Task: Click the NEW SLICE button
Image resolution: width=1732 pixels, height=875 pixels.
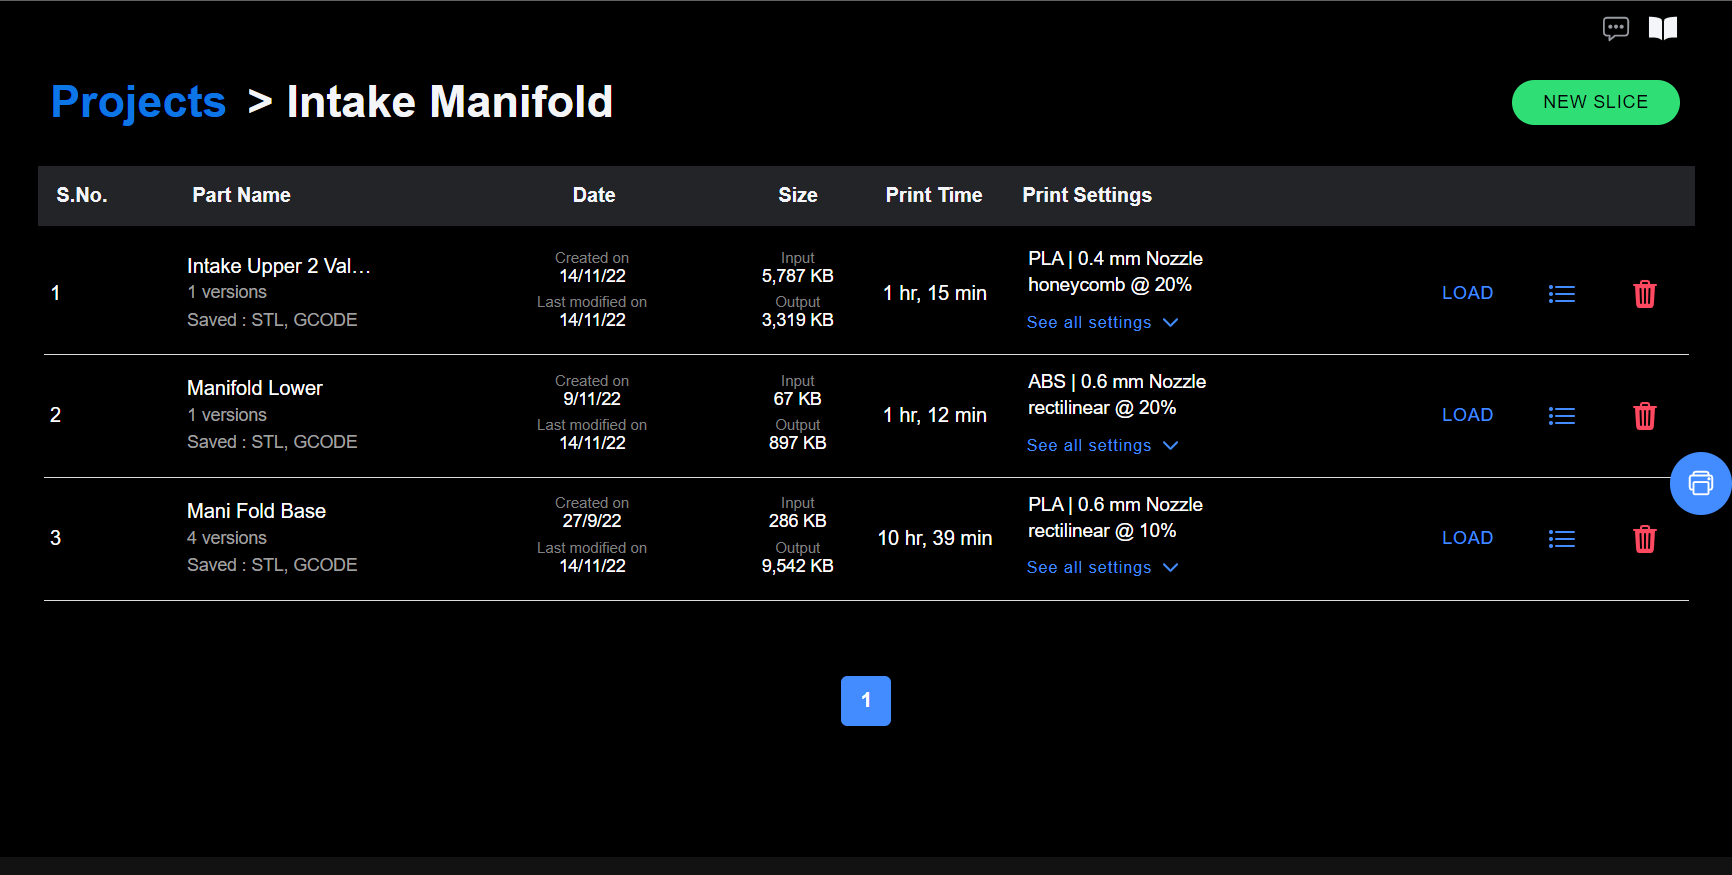Action: click(x=1595, y=102)
